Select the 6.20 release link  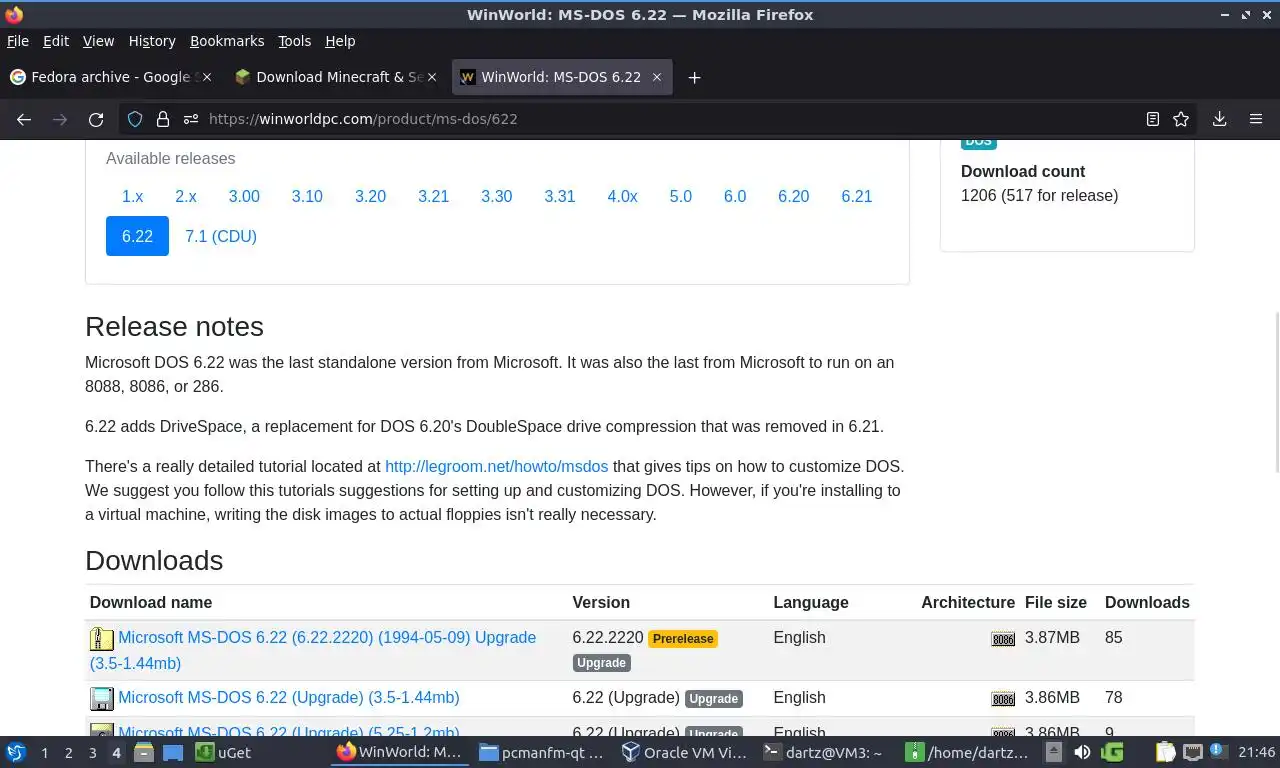click(x=794, y=196)
